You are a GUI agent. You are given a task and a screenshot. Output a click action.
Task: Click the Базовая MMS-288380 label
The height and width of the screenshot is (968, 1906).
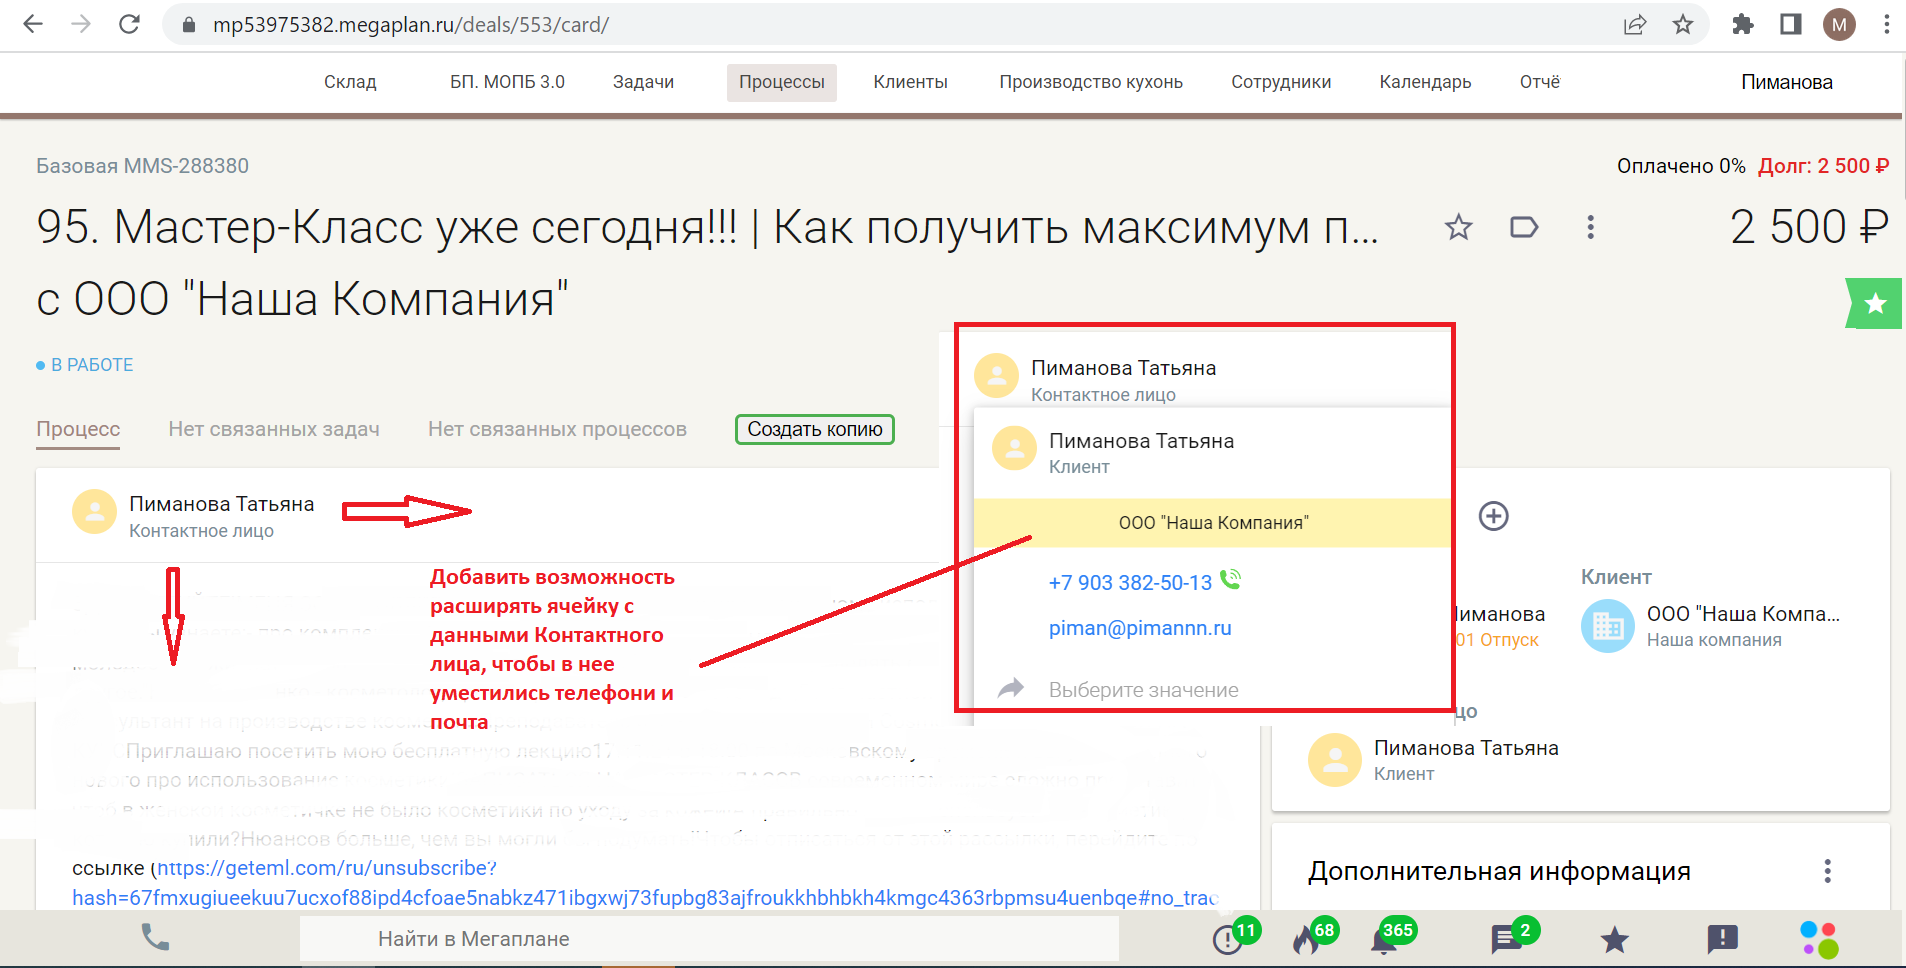coord(142,166)
